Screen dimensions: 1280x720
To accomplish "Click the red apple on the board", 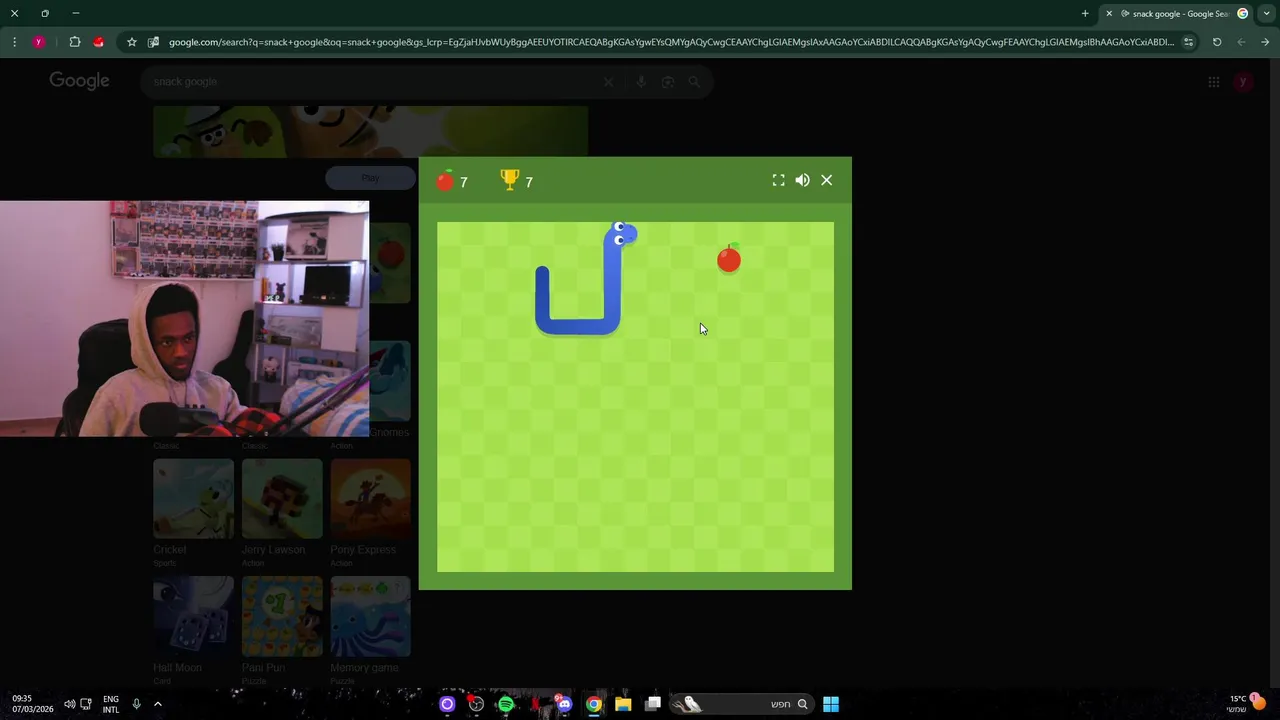I will (729, 259).
